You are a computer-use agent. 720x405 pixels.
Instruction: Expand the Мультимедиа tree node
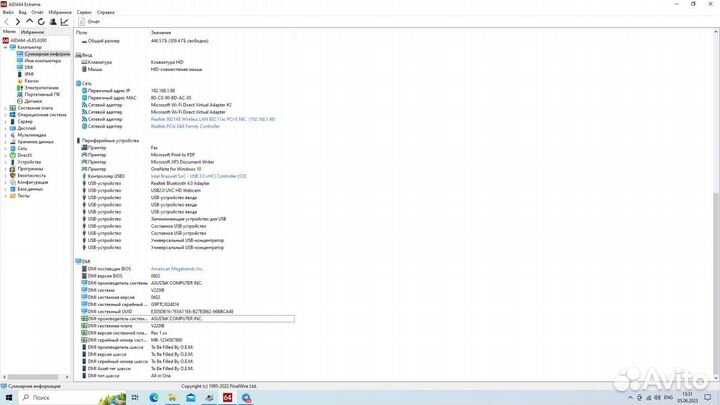point(6,135)
